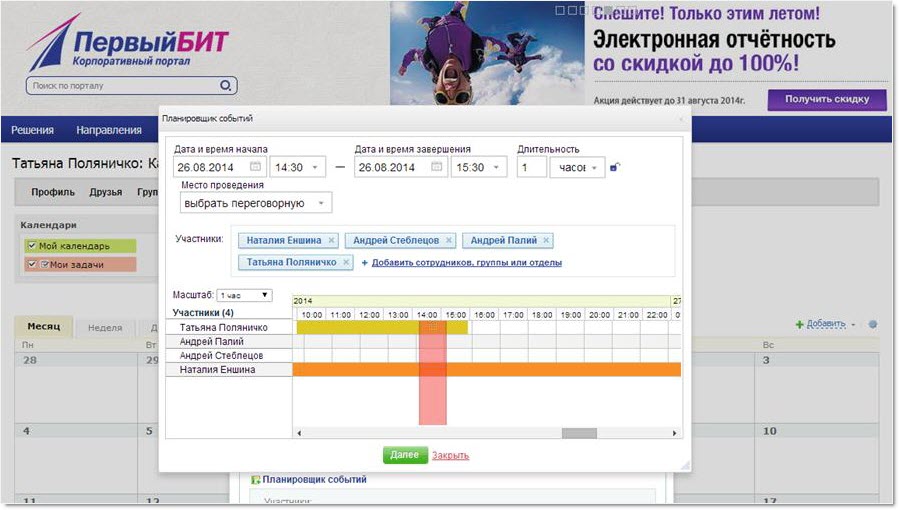The image size is (899, 510).
Task: Open the Масштаб scale dropdown
Action: click(x=244, y=295)
